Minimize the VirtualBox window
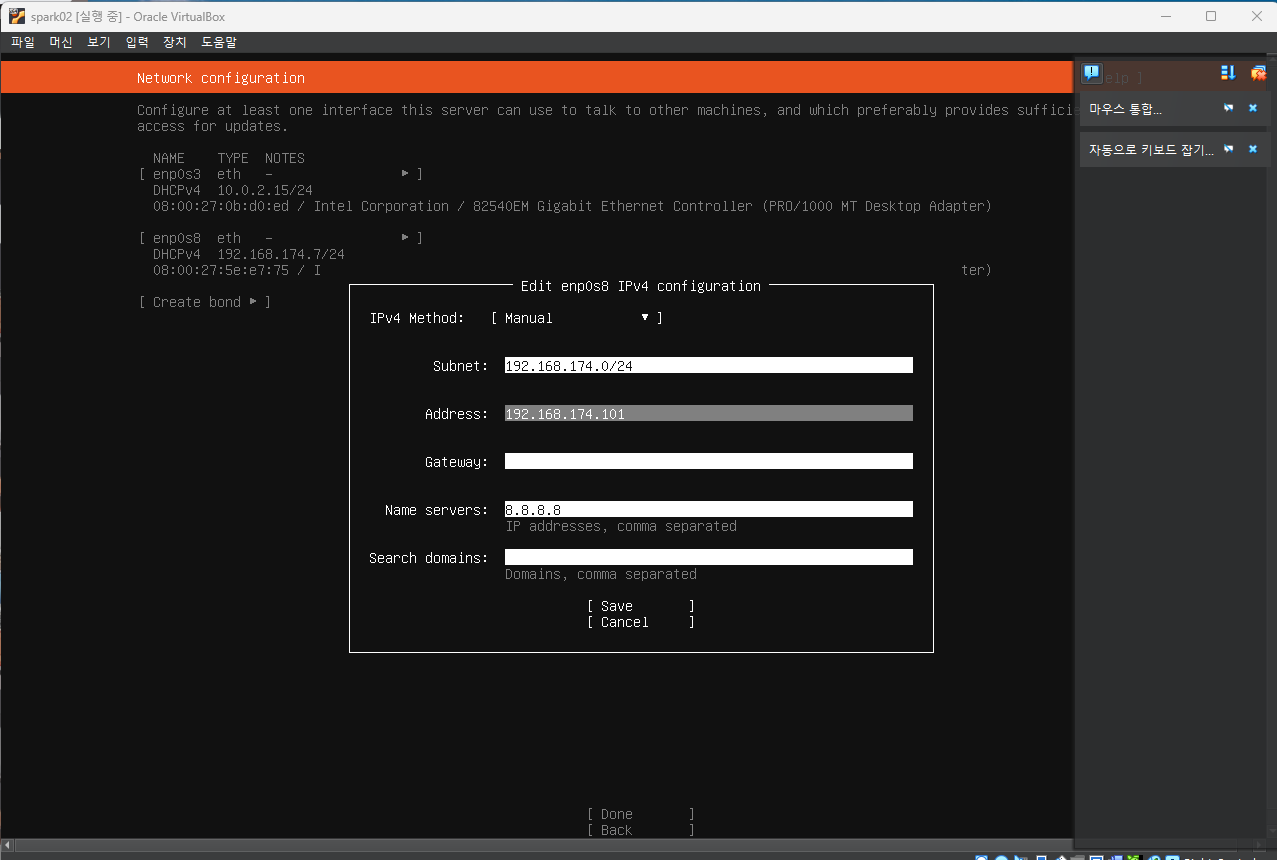1277x860 pixels. click(x=1165, y=16)
